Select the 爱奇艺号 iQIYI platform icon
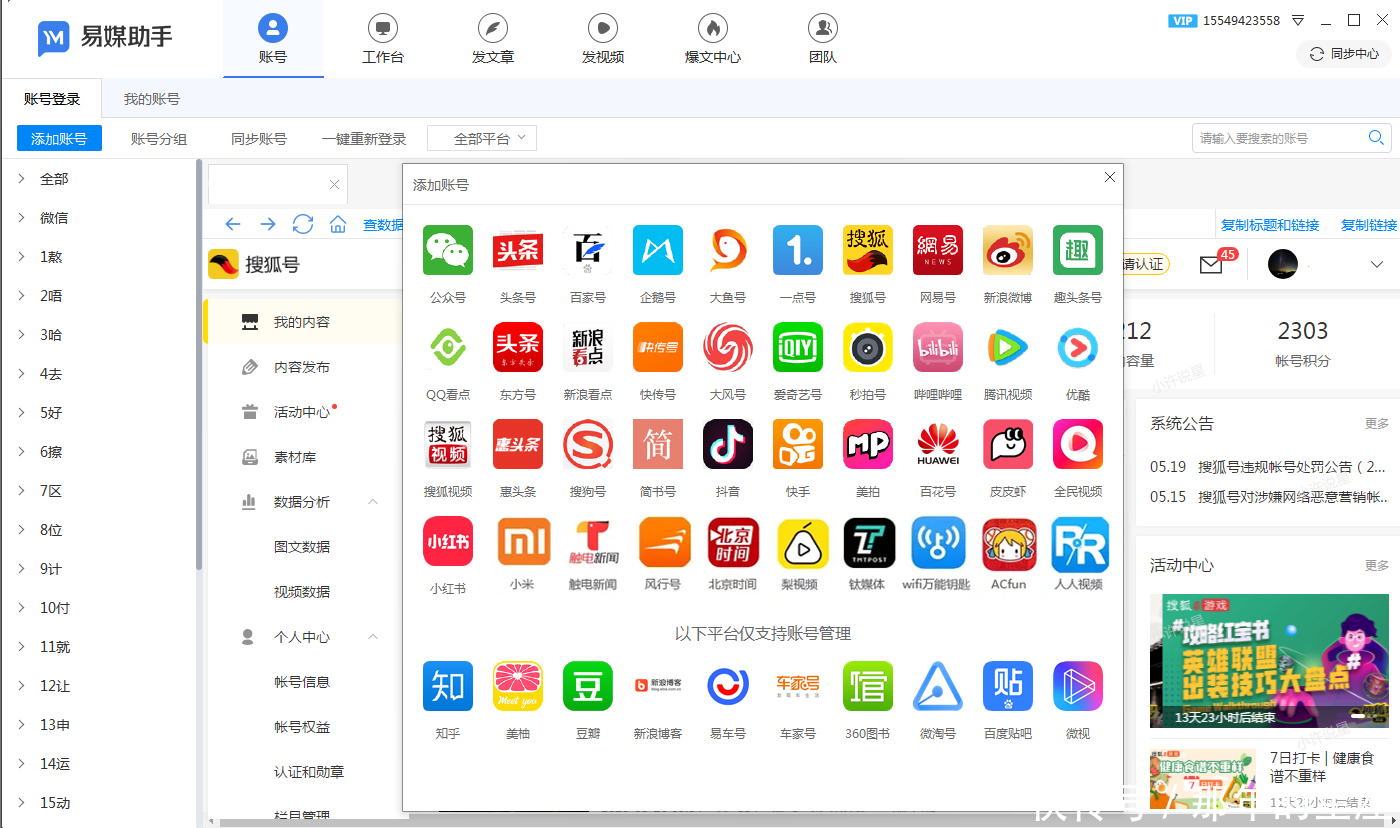This screenshot has width=1400, height=828. coord(797,347)
